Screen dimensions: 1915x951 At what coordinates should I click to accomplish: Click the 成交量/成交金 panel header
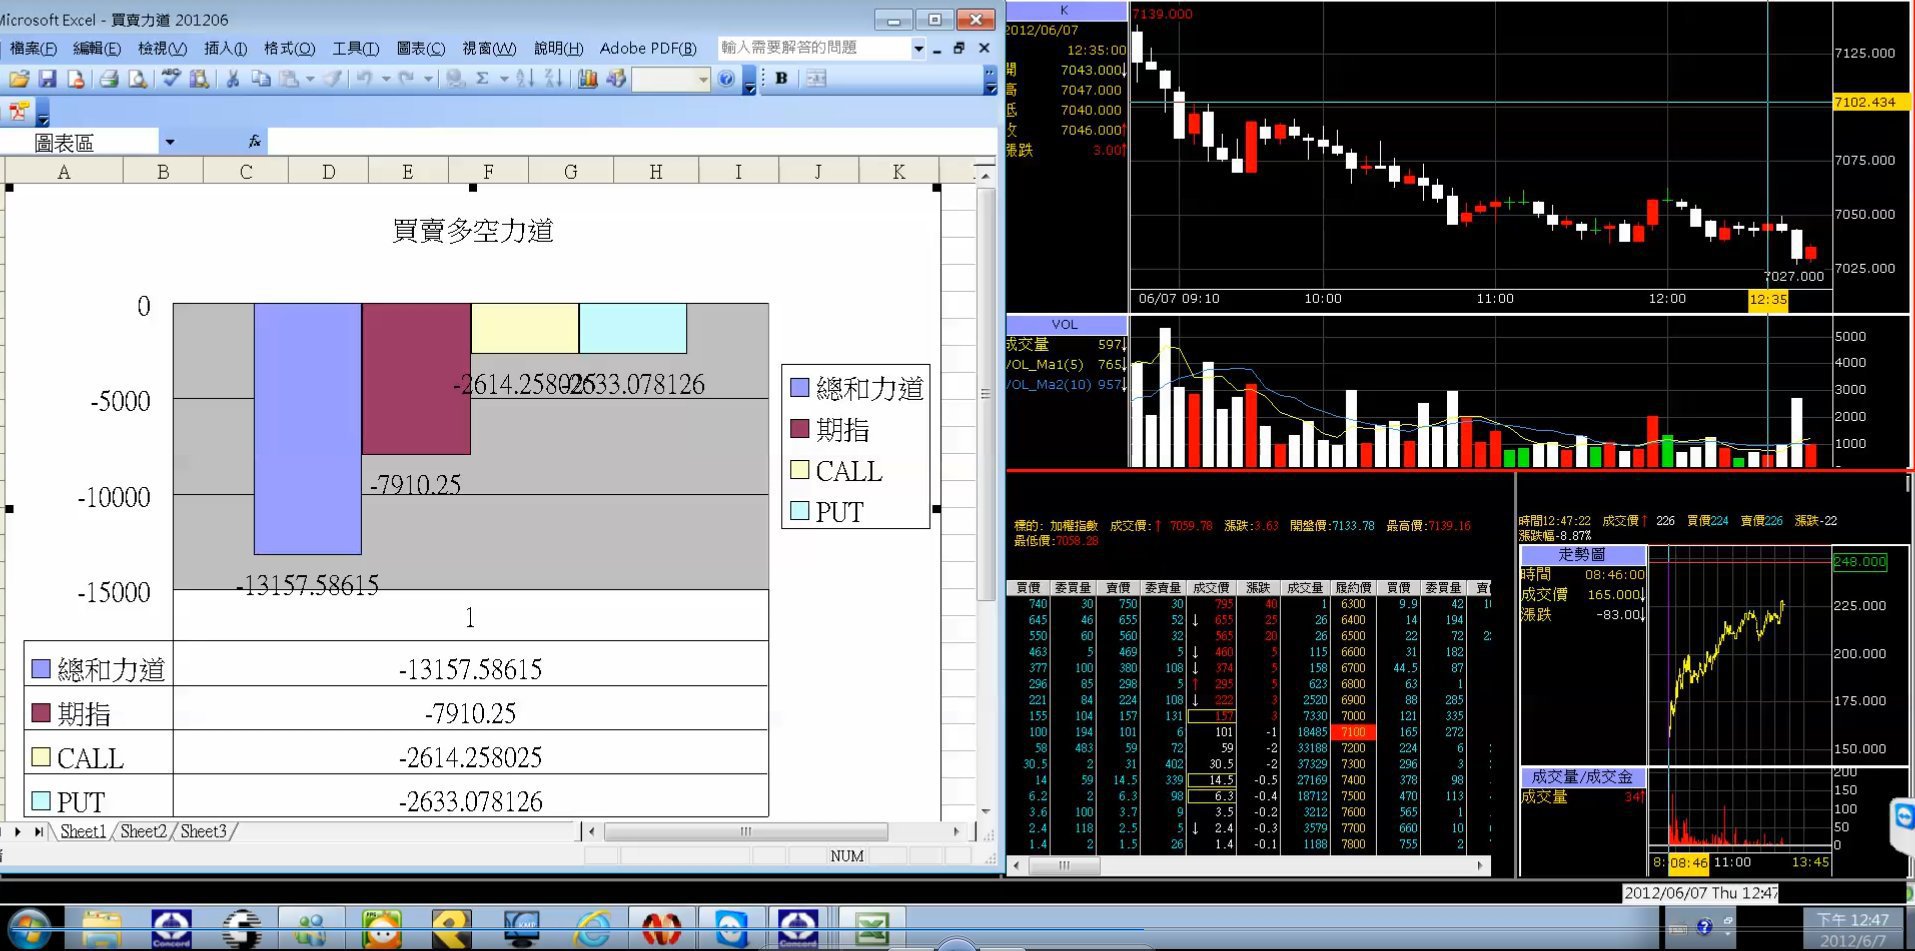[x=1582, y=777]
